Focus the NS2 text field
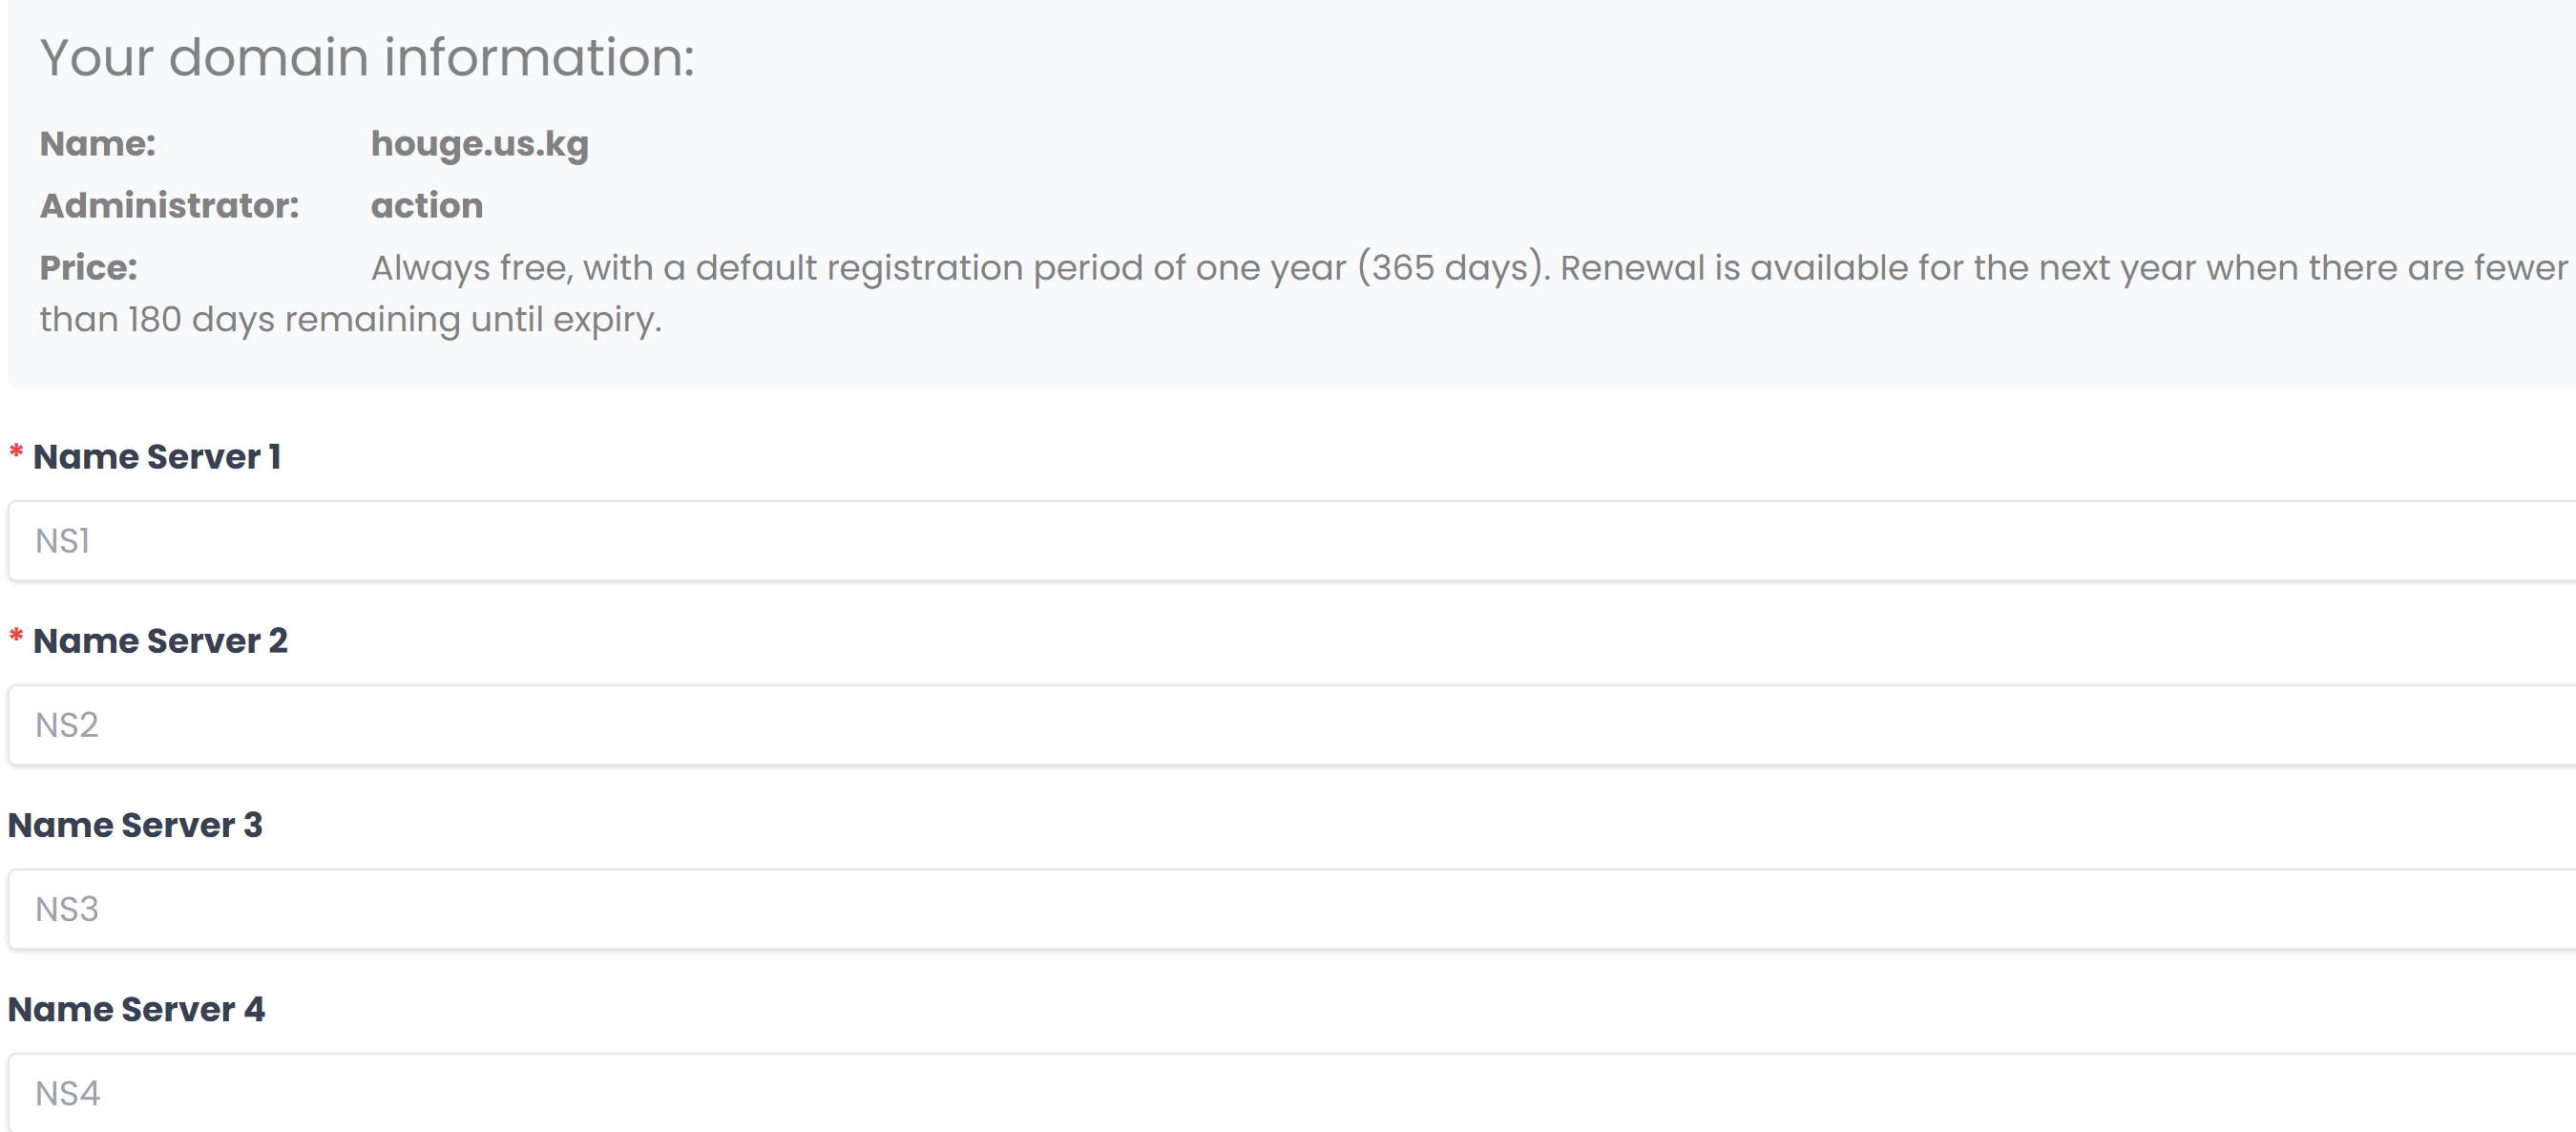 [1290, 725]
